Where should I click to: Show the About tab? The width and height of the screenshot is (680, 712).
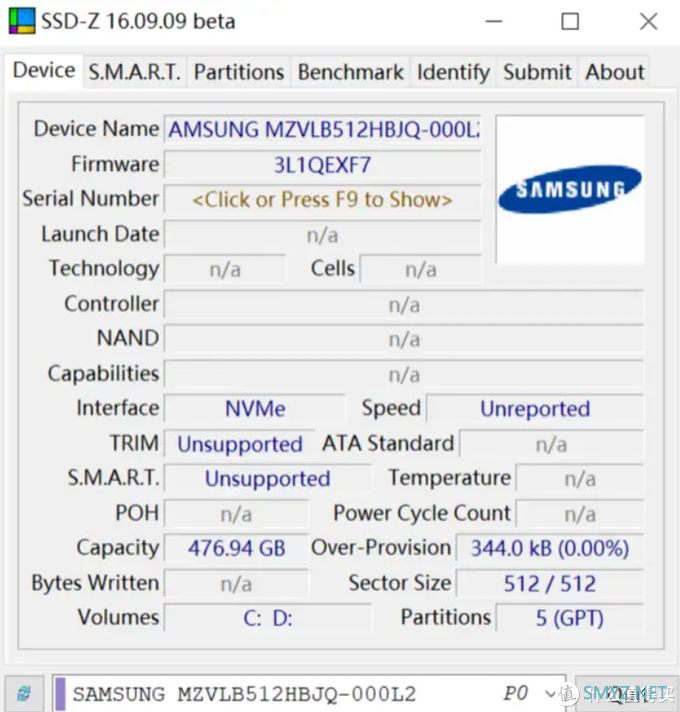pos(614,72)
